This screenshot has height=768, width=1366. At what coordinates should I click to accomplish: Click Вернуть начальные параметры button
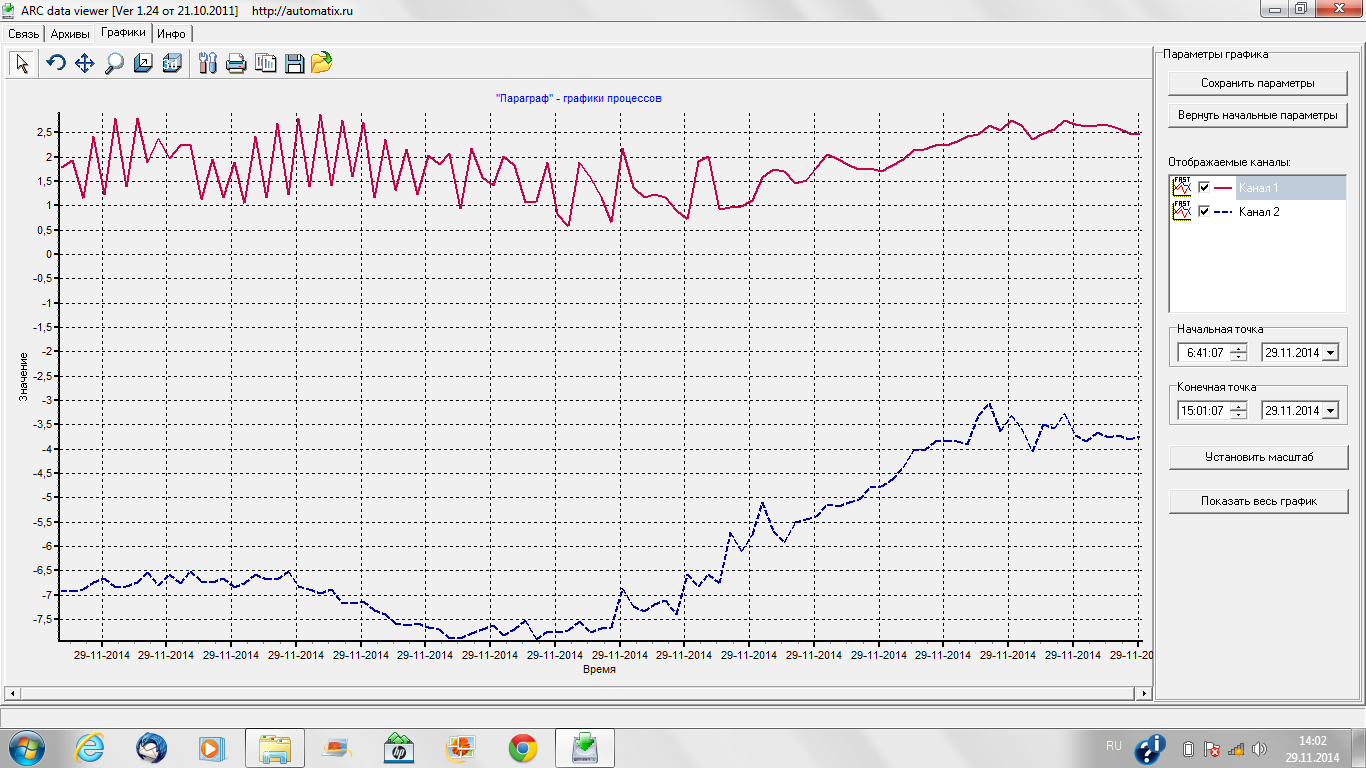coord(1258,115)
